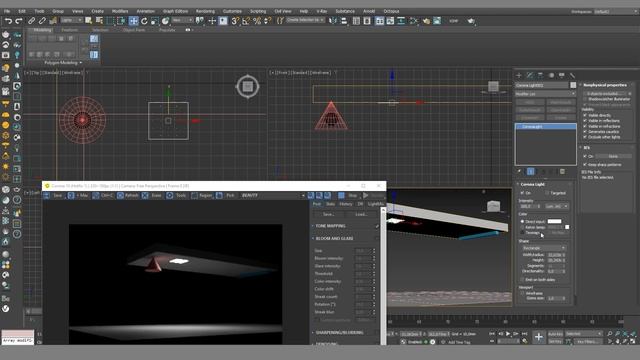Viewport: 640px width, 360px height.
Task: Open the Modifiers menu
Action: tap(120, 11)
